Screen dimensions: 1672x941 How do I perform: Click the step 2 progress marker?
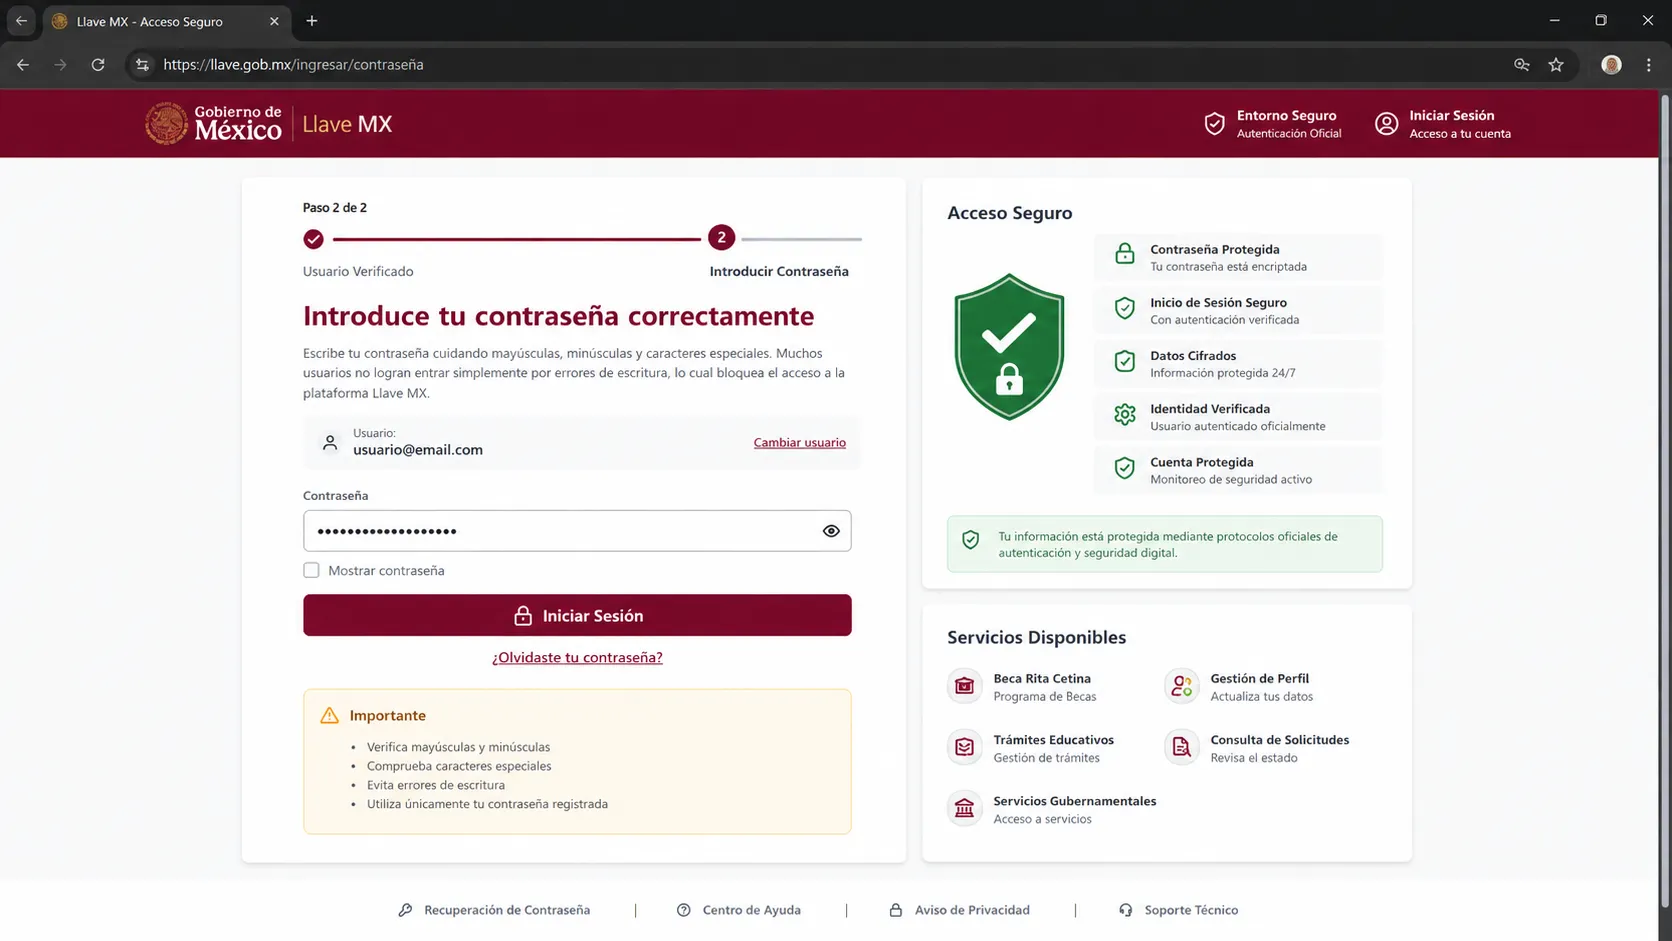[x=721, y=238]
